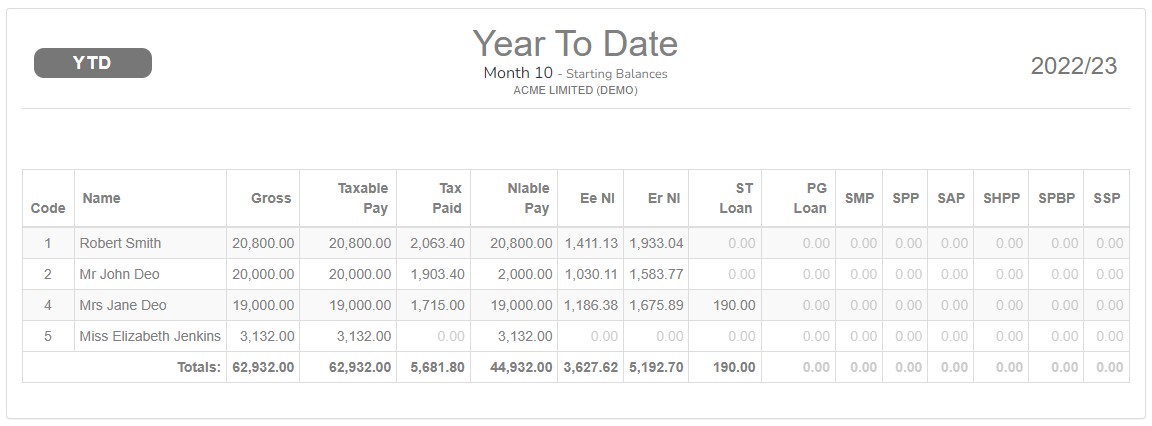Click the SAP column header
The width and height of the screenshot is (1152, 426).
[951, 198]
